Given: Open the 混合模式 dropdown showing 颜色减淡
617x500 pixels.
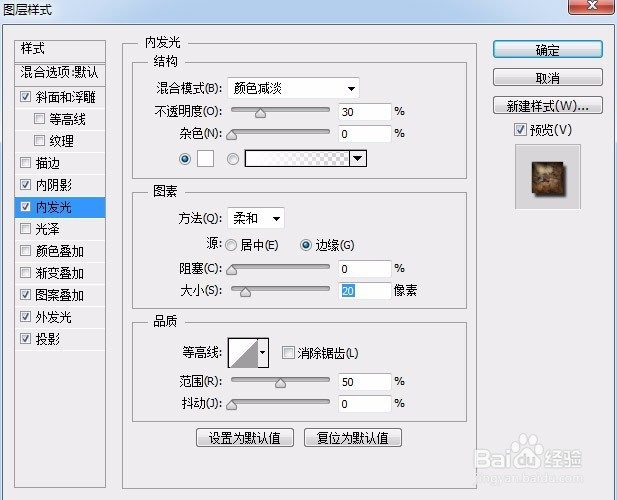Looking at the screenshot, I should 293,88.
